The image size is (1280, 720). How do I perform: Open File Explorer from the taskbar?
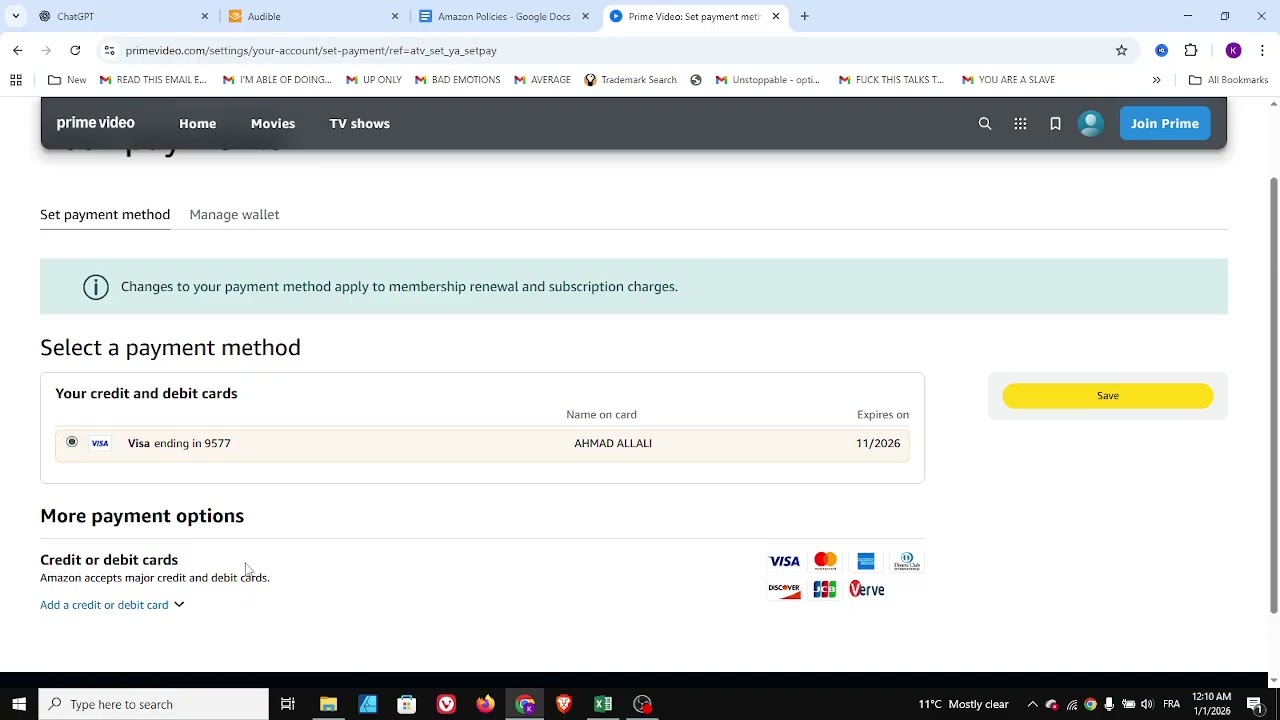(328, 704)
